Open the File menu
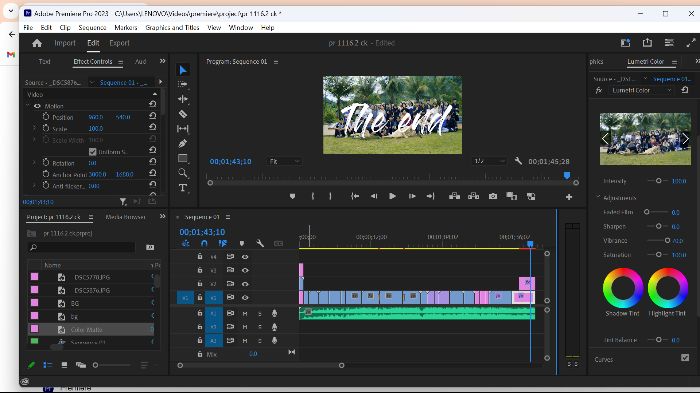This screenshot has height=393, width=700. [28, 28]
